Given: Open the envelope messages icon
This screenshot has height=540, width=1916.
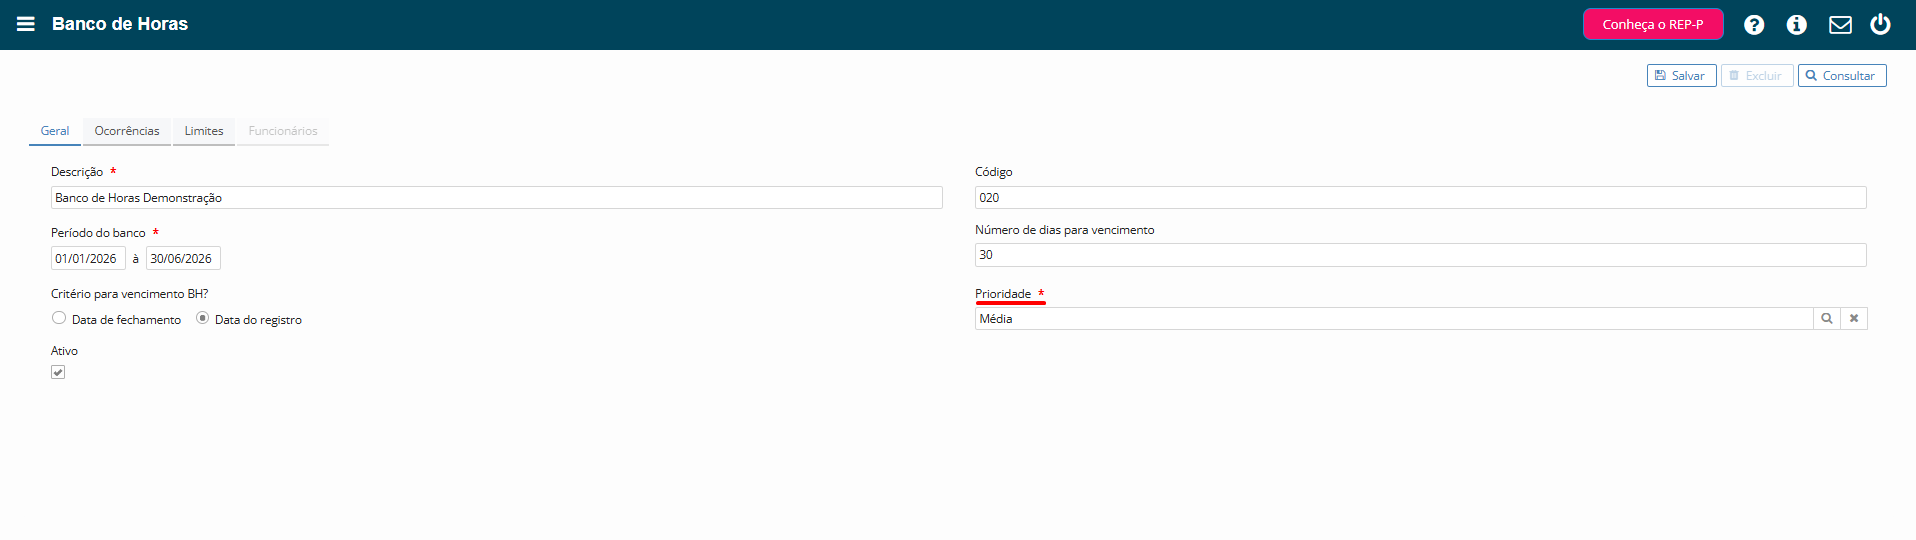Looking at the screenshot, I should (1840, 25).
